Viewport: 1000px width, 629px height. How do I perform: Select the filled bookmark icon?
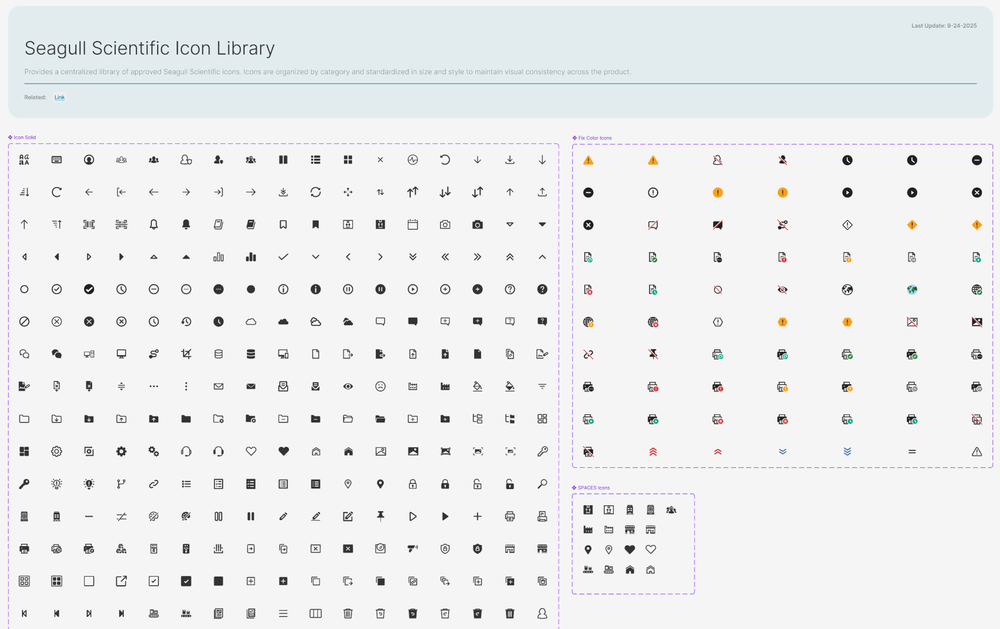[316, 225]
